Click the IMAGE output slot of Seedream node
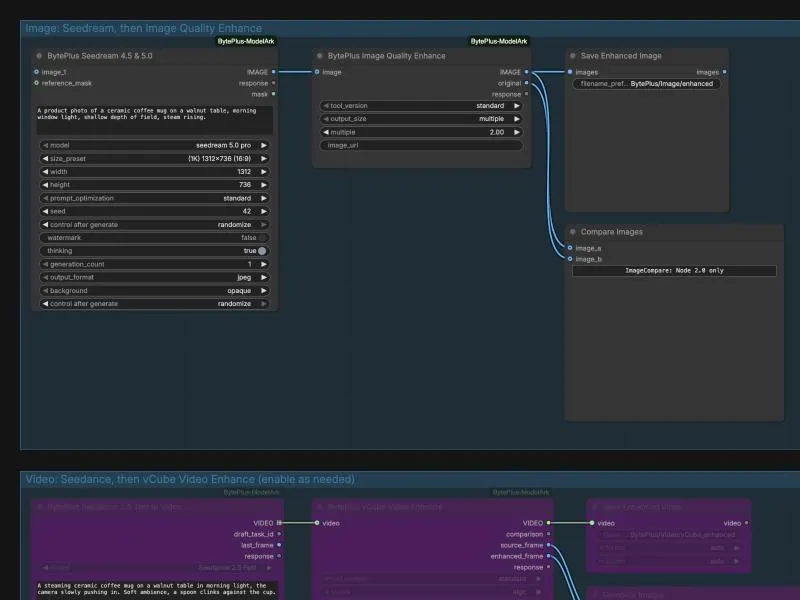 273,72
